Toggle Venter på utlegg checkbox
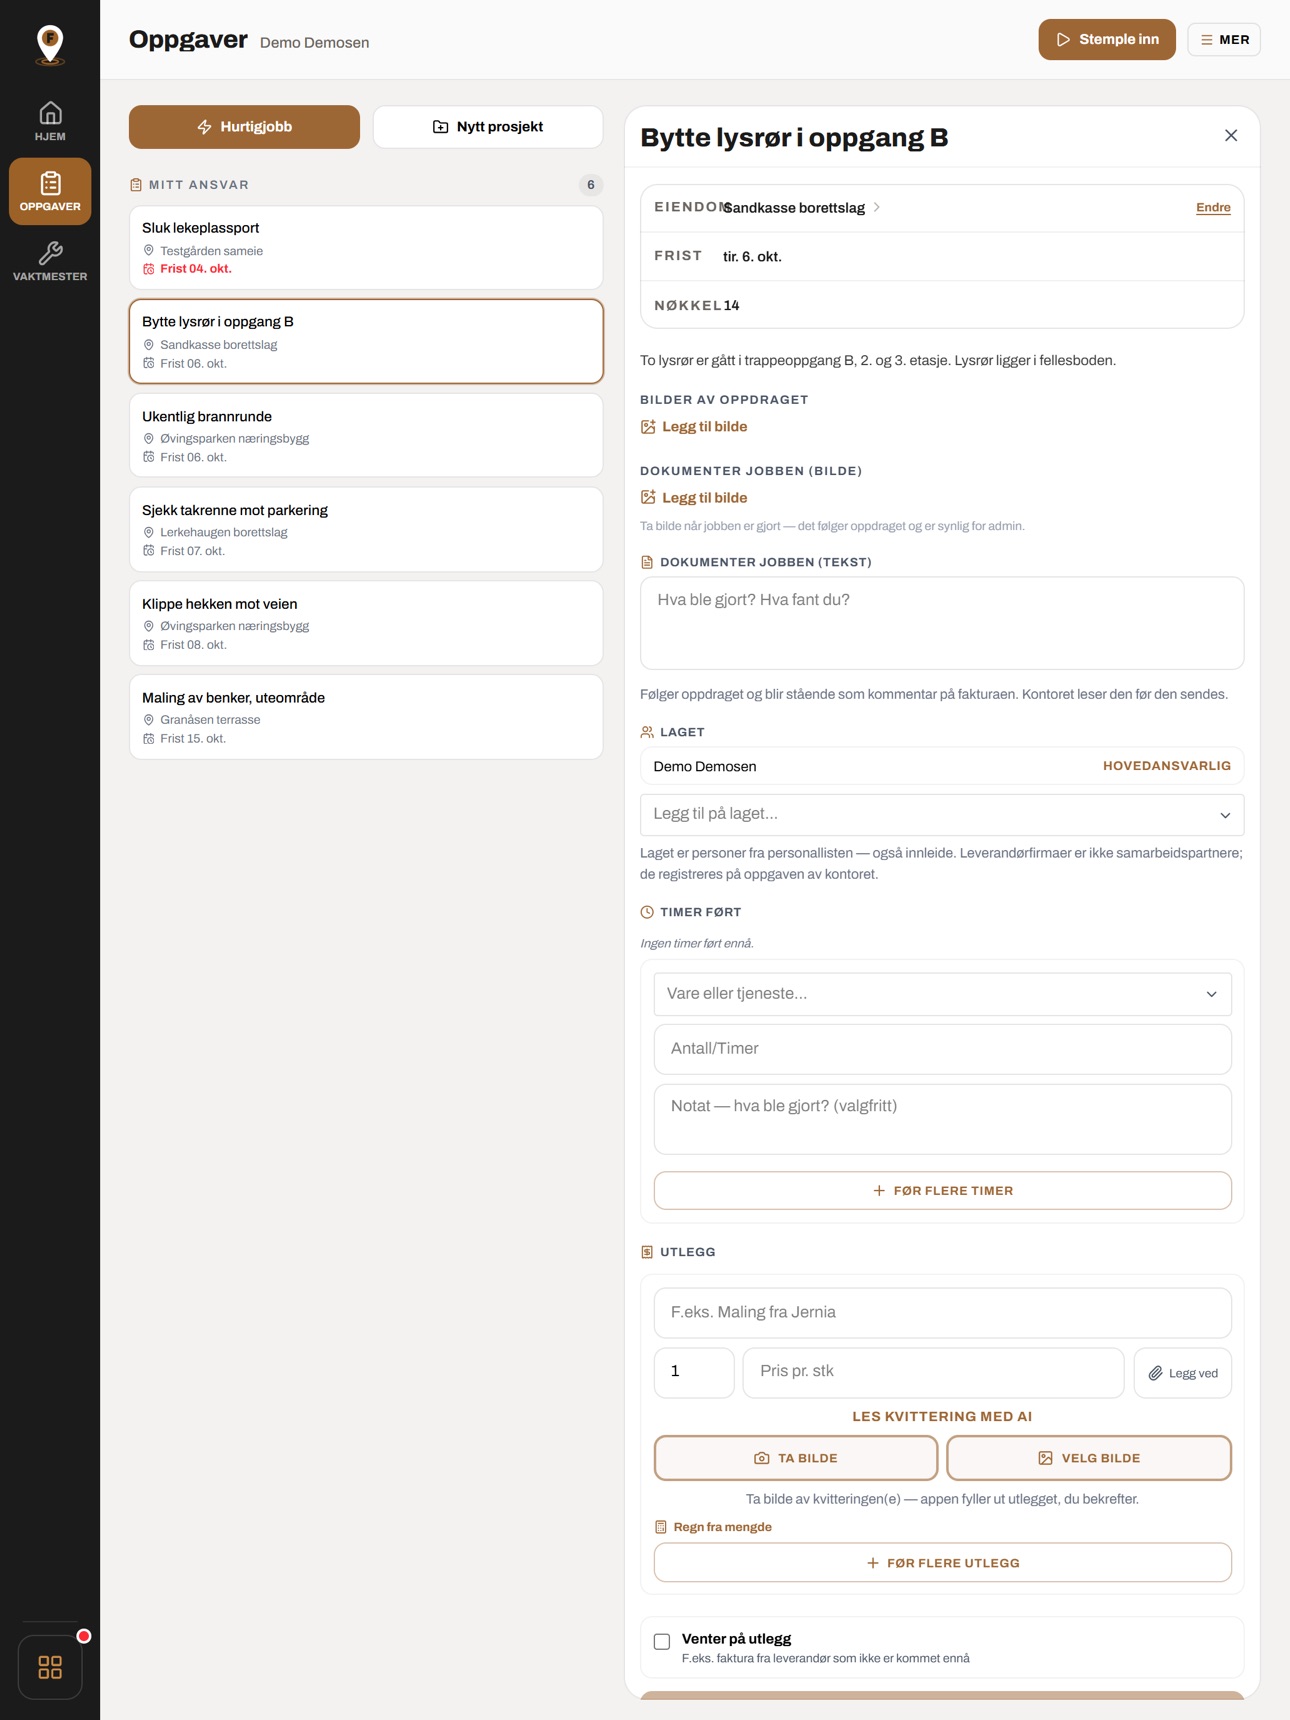This screenshot has height=1720, width=1290. 662,1641
